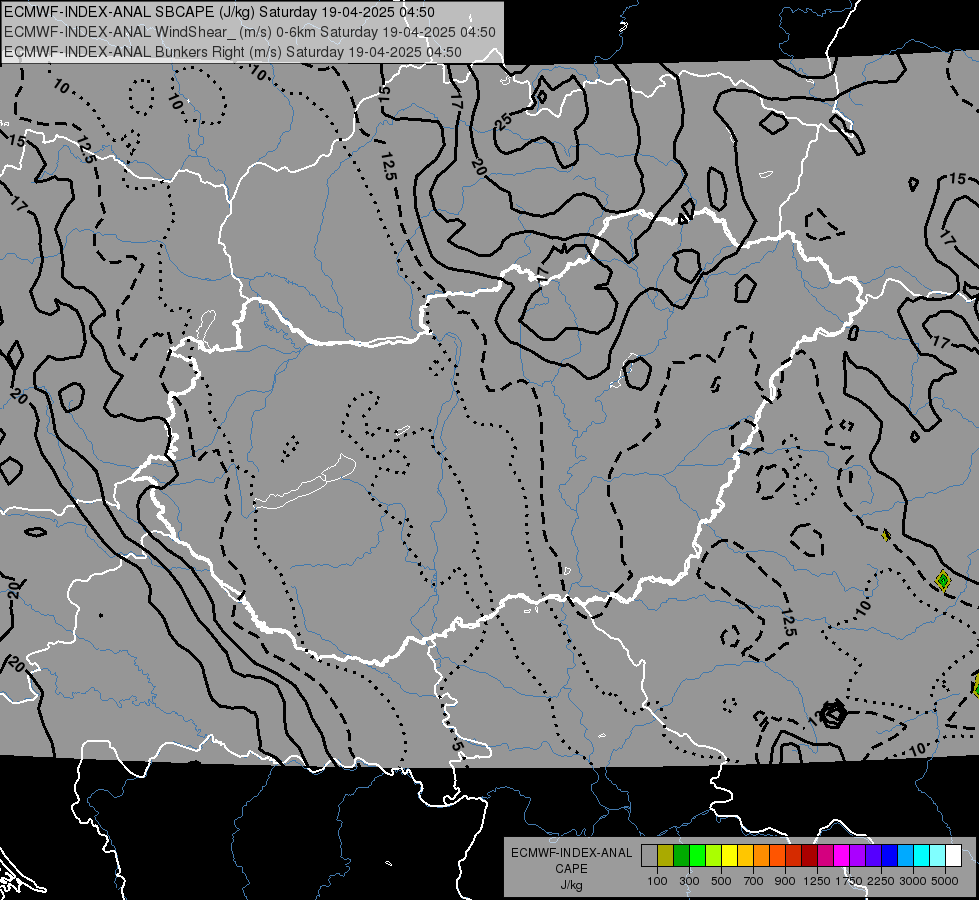
Task: Select the 3000 legend scale value
Action: click(913, 881)
